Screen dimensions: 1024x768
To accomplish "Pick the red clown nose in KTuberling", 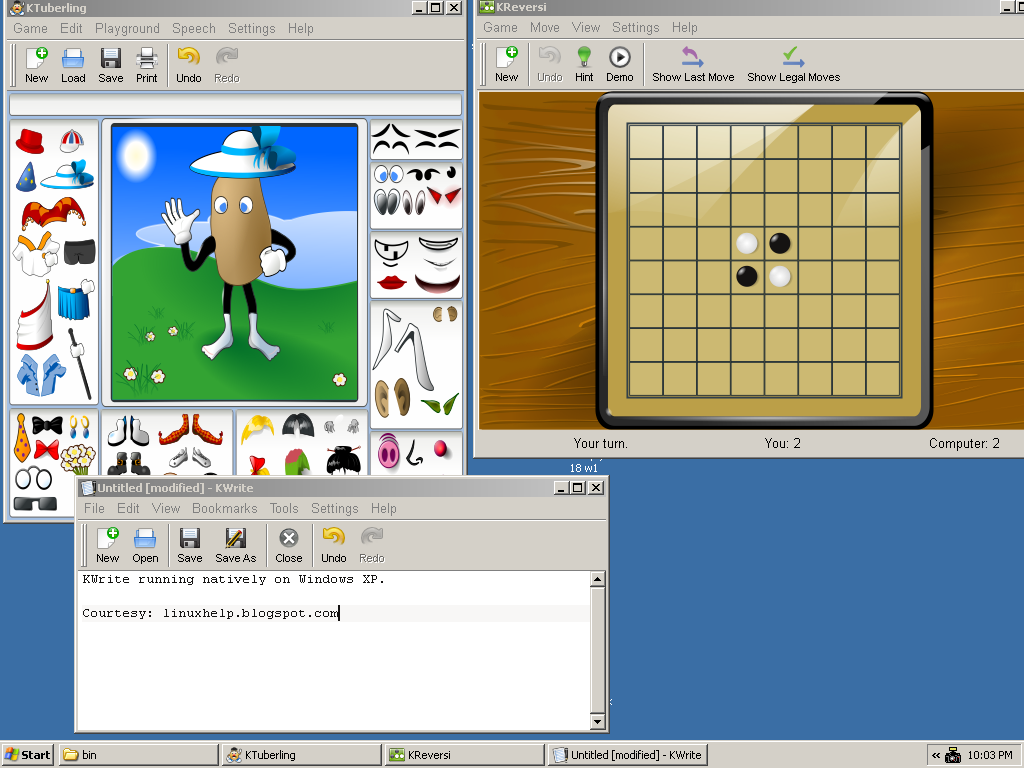I will pos(441,449).
